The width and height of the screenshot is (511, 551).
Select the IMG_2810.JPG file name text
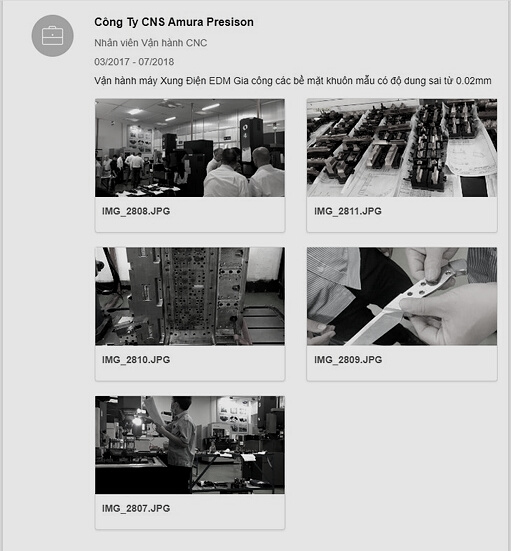[136, 360]
